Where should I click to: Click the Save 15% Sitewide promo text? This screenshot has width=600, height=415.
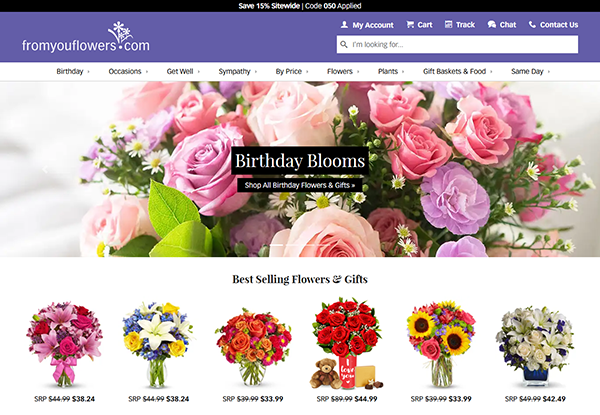(269, 6)
